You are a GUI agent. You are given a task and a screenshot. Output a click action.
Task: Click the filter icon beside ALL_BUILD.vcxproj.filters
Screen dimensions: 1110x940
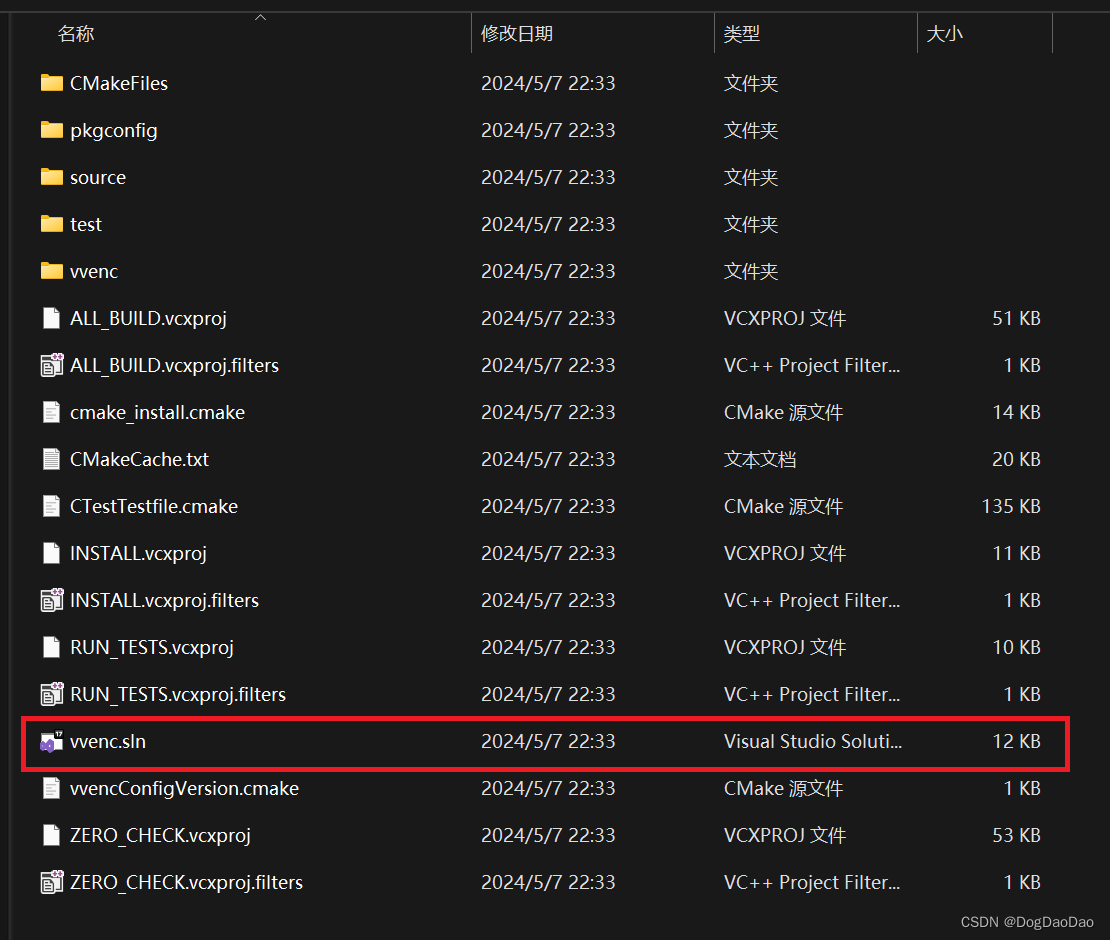[x=51, y=365]
